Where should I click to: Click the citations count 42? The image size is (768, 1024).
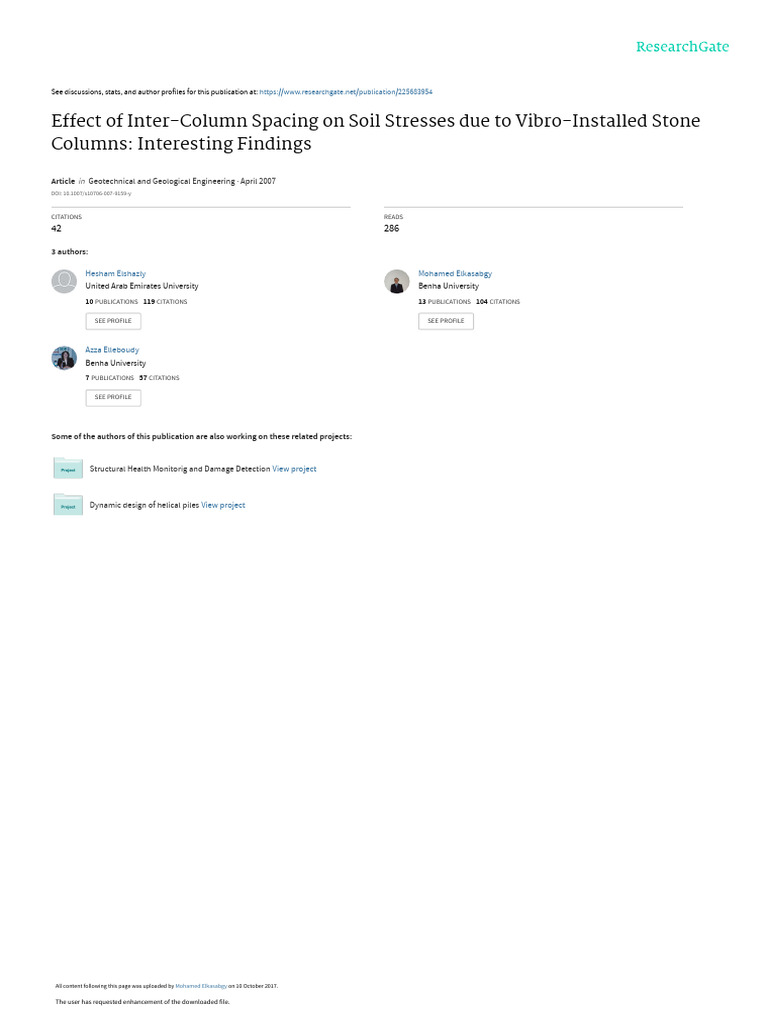(x=56, y=229)
